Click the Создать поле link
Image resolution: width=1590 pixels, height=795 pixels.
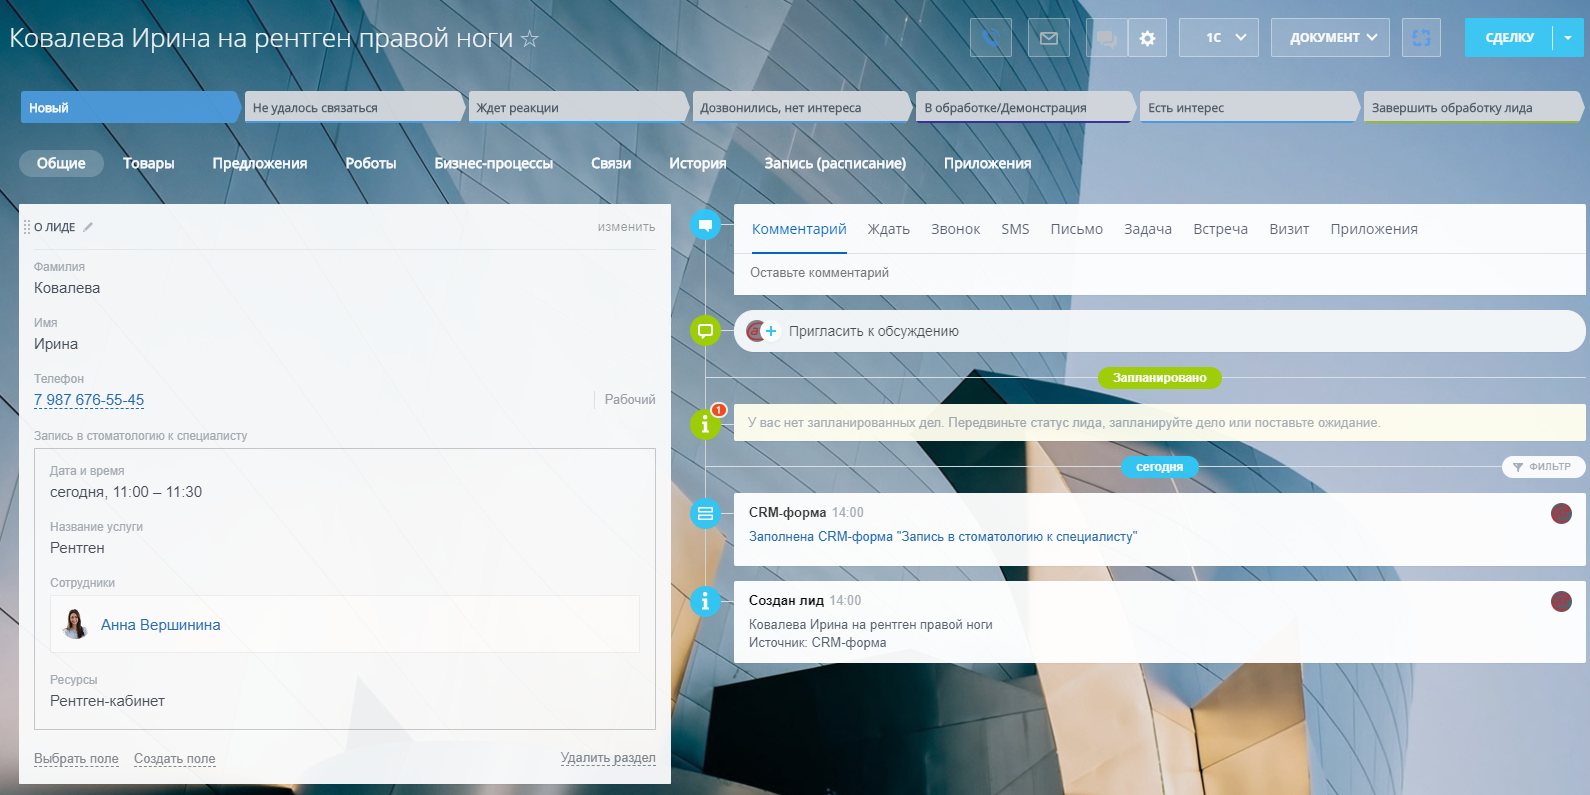point(175,759)
